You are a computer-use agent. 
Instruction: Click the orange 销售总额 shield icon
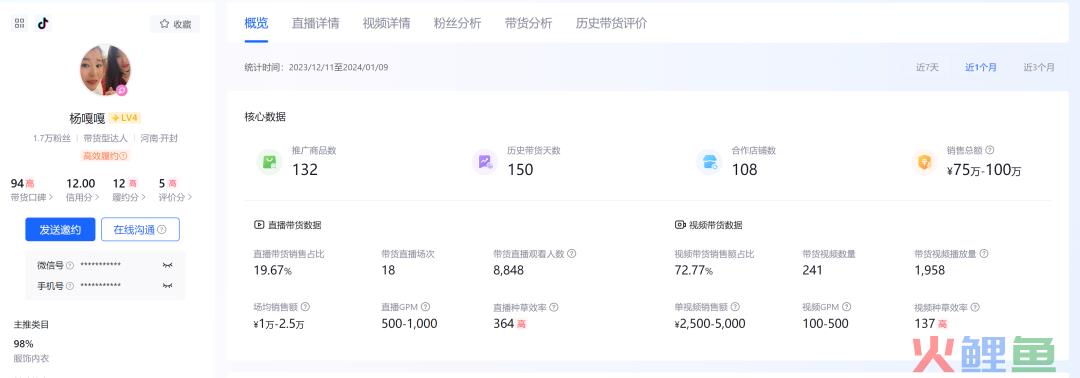pos(924,162)
